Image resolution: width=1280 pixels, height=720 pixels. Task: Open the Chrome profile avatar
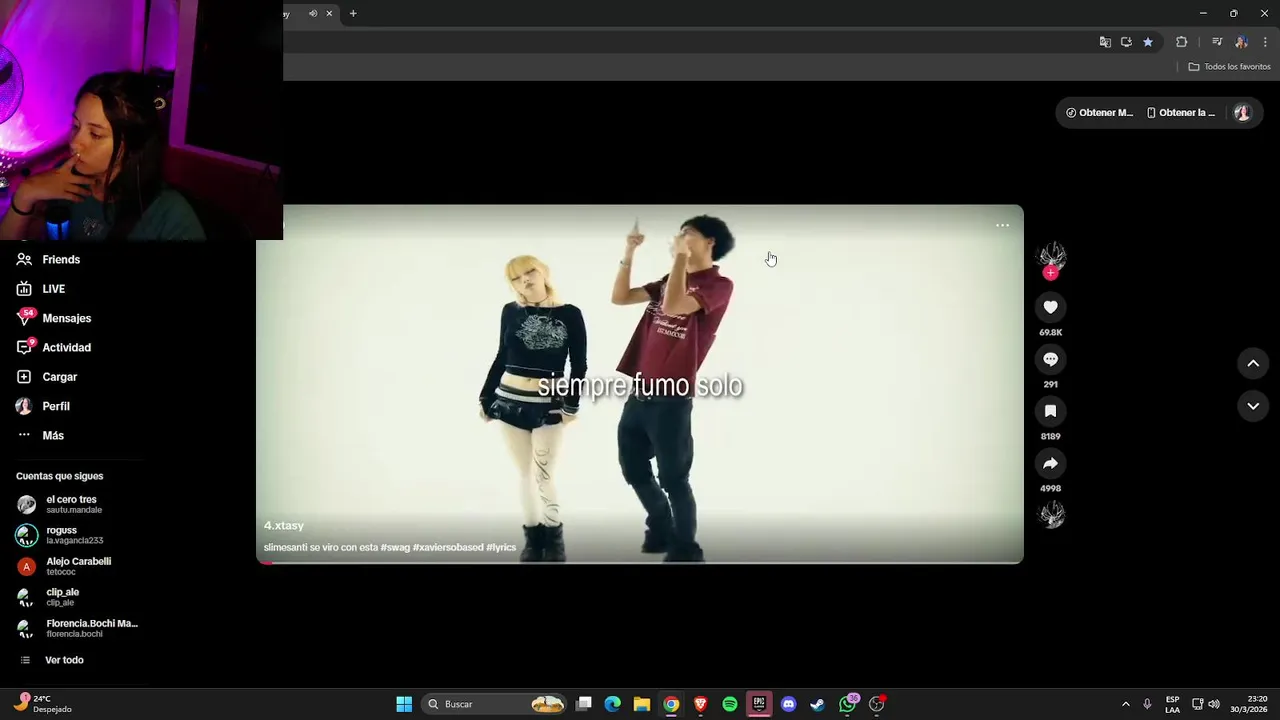[1241, 42]
